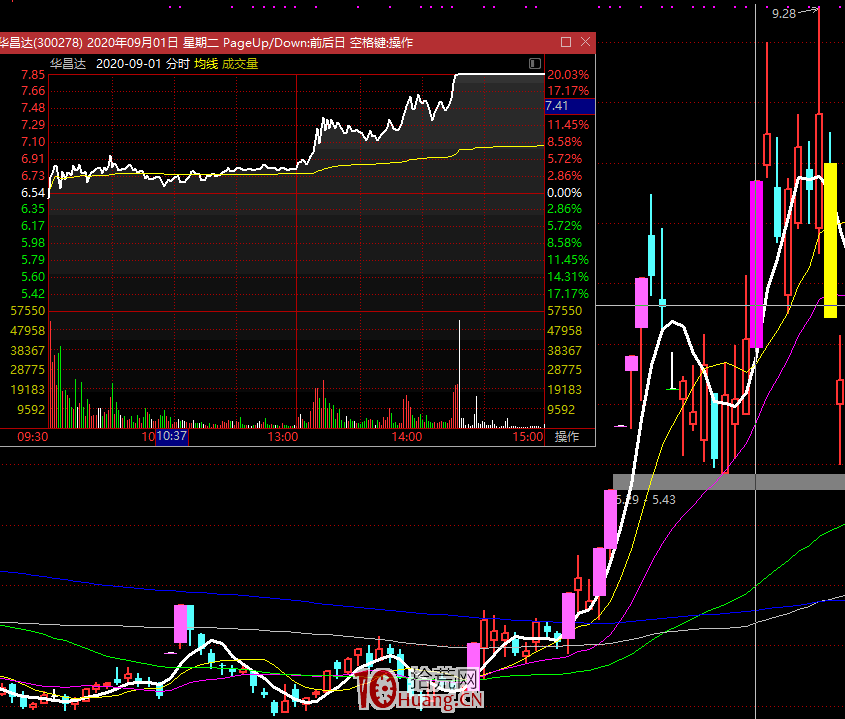The image size is (845, 719).
Task: Click the 操作 button in intraday popup
Action: pos(567,437)
